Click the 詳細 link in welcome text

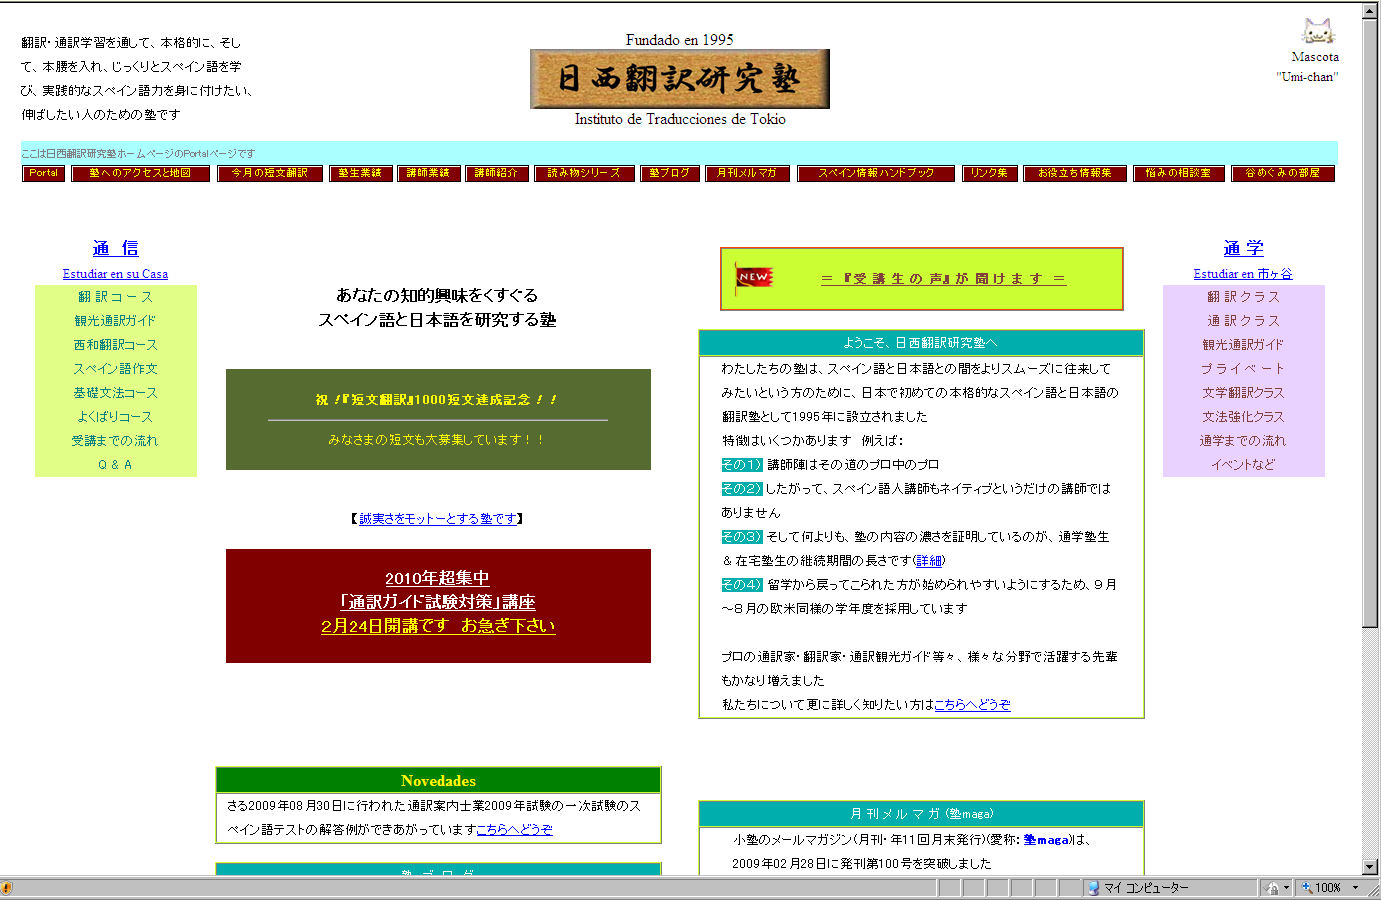click(x=929, y=561)
